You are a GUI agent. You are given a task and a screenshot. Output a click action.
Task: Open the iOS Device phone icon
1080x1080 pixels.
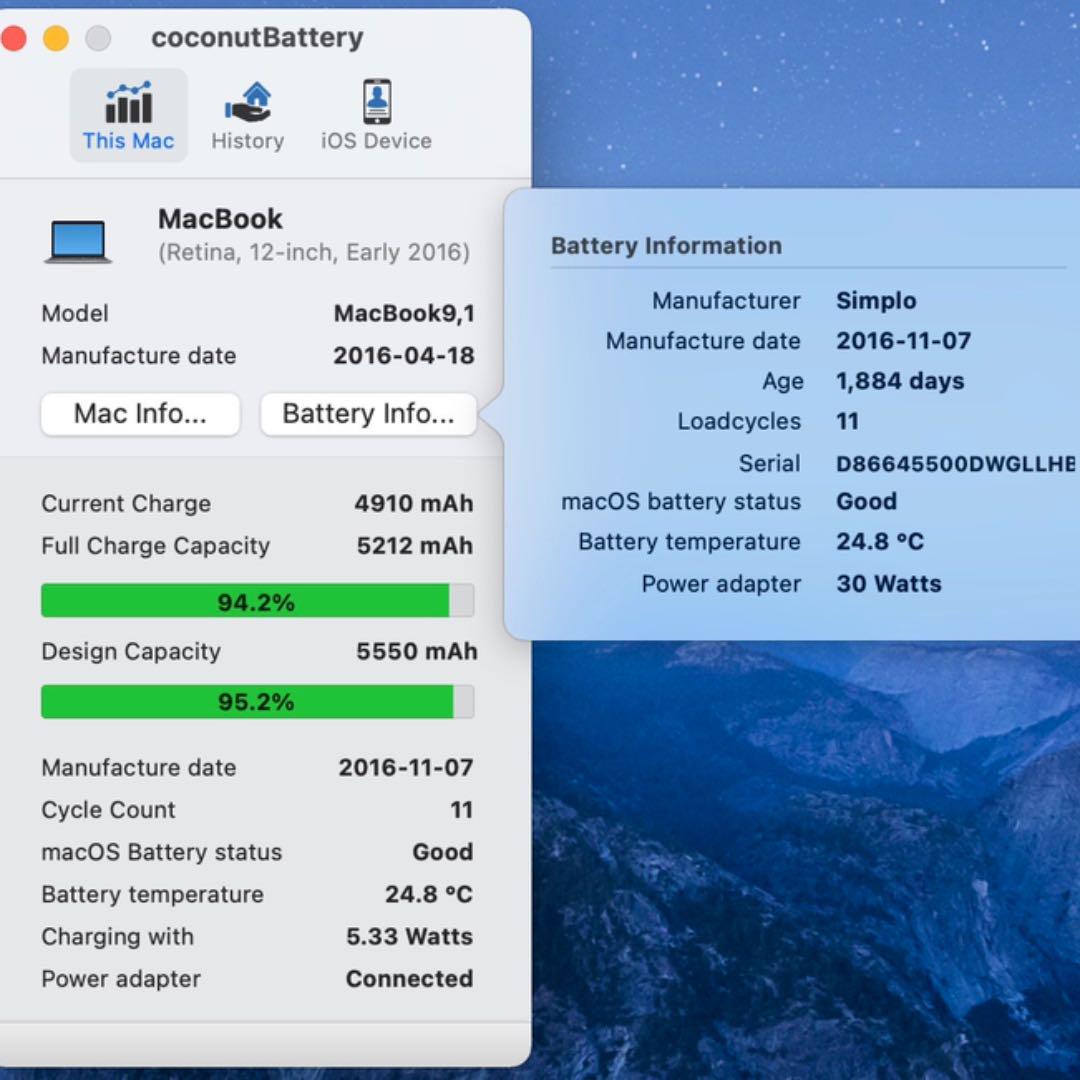[377, 102]
